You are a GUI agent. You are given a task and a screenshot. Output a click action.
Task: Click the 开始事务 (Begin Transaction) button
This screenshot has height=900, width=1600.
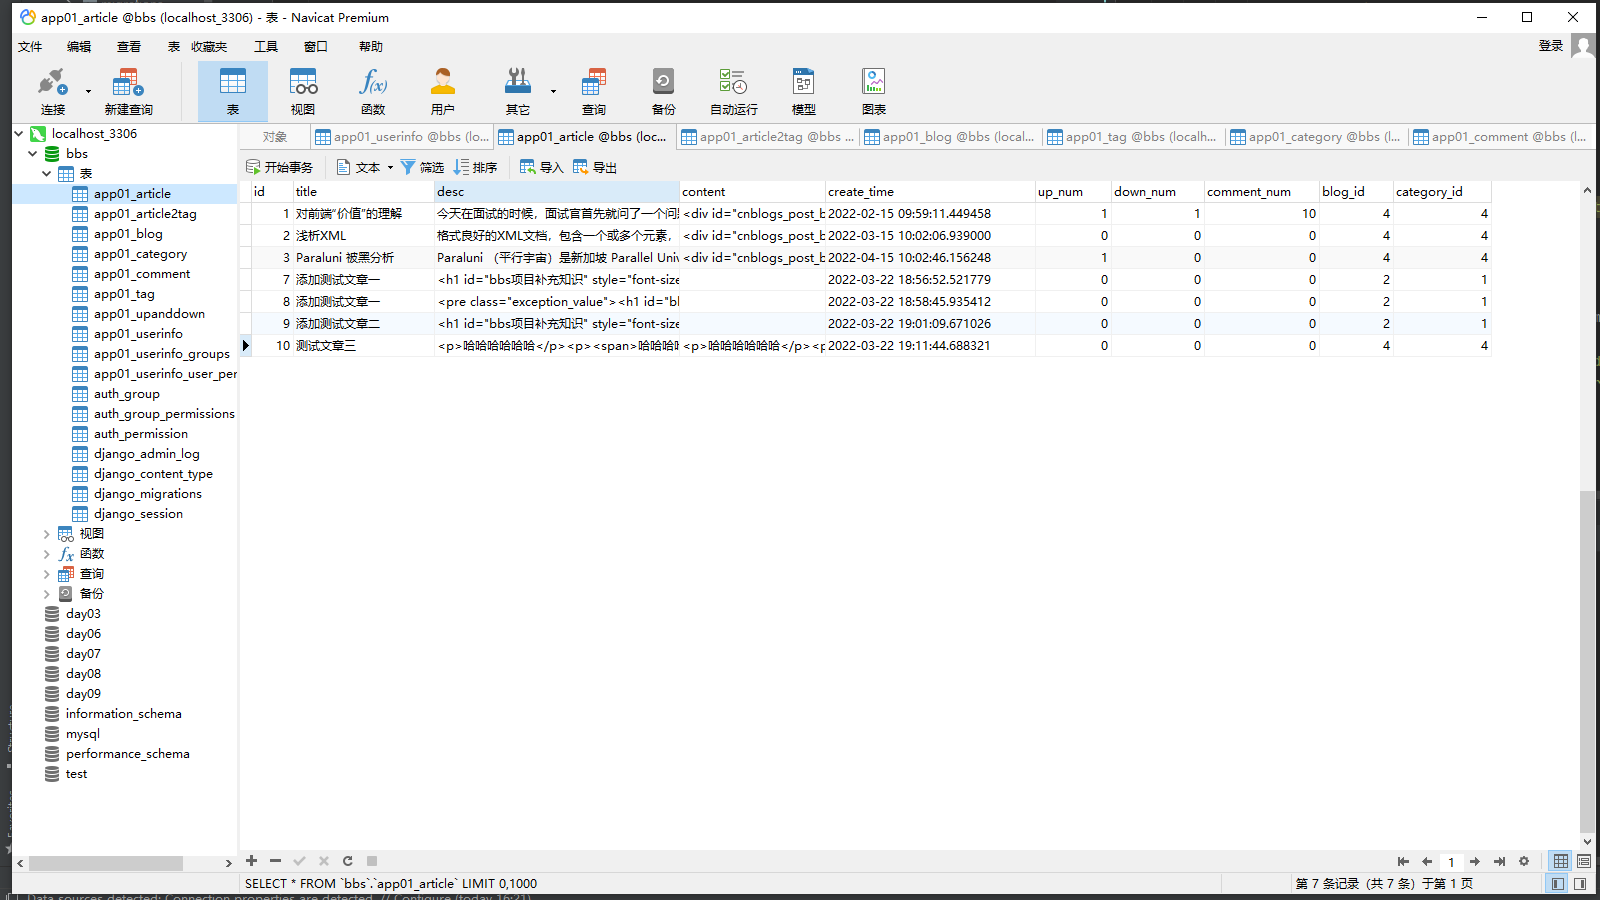point(279,167)
